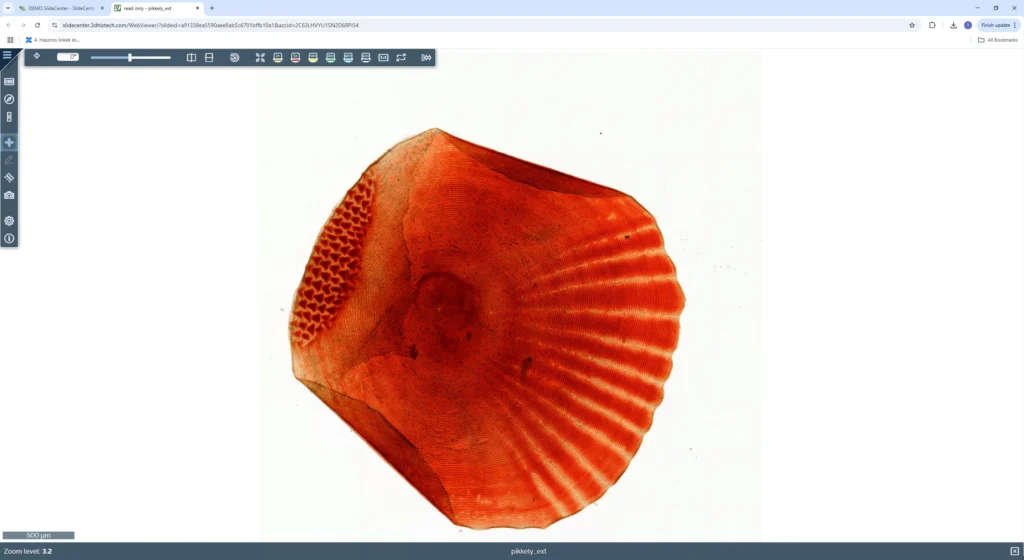Switch to the DEMO SlideCenter browser tab
The height and width of the screenshot is (560, 1024).
61,8
